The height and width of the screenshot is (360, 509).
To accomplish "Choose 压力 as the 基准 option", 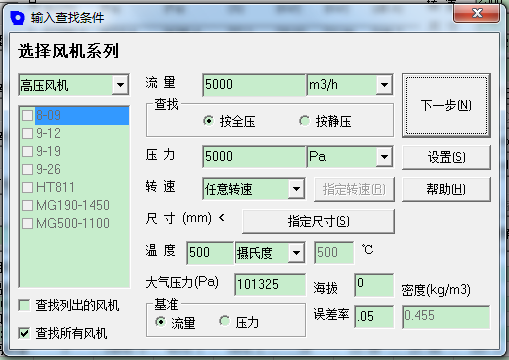I will 224,321.
